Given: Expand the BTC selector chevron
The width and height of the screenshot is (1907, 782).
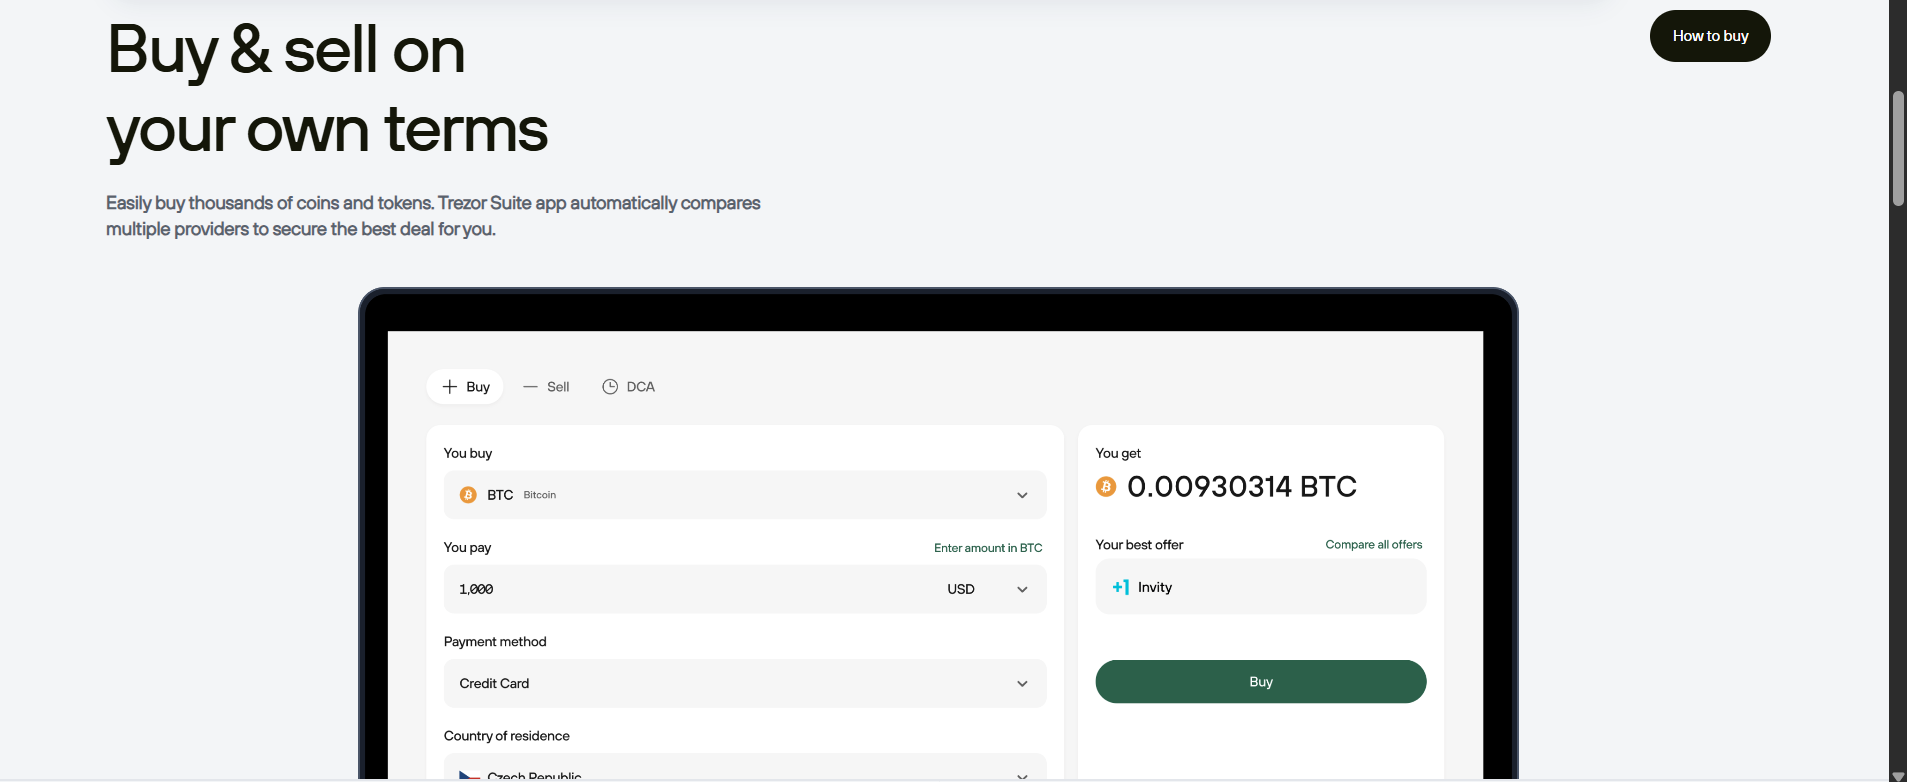Looking at the screenshot, I should tap(1022, 495).
